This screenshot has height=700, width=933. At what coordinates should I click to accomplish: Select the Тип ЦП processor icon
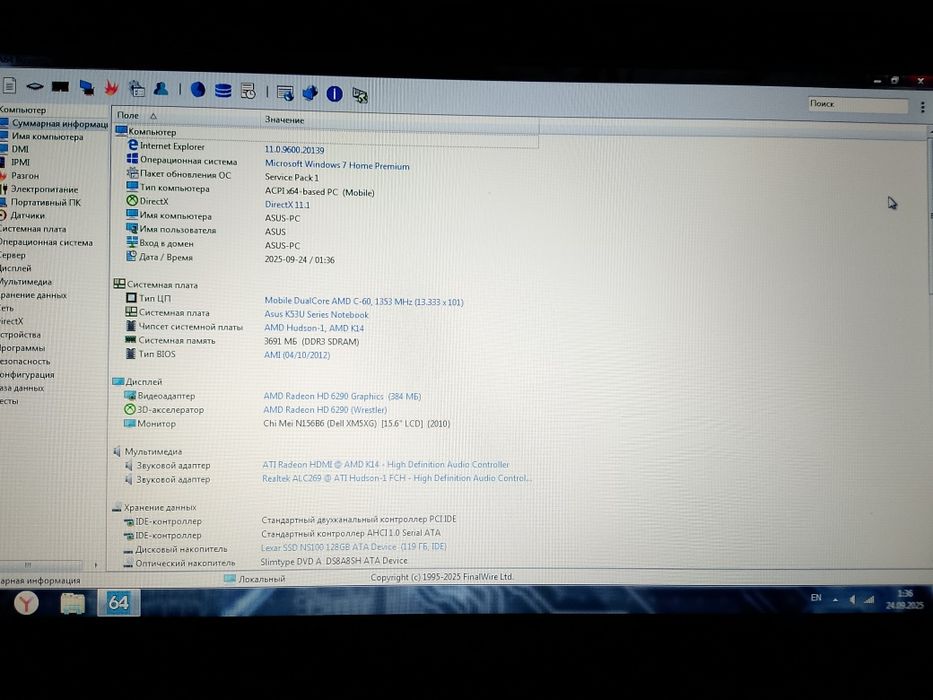tap(132, 298)
